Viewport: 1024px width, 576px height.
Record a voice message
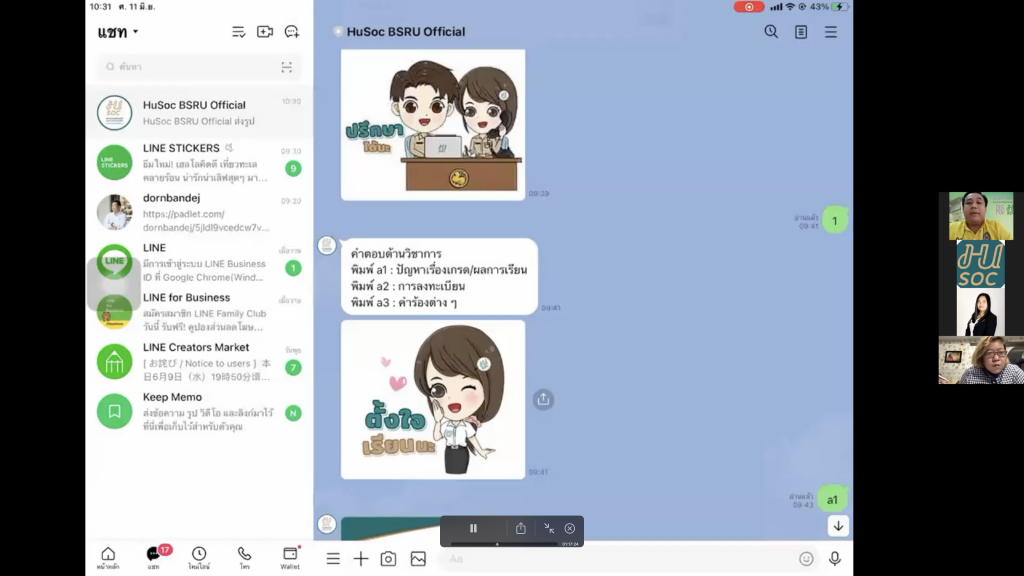835,558
